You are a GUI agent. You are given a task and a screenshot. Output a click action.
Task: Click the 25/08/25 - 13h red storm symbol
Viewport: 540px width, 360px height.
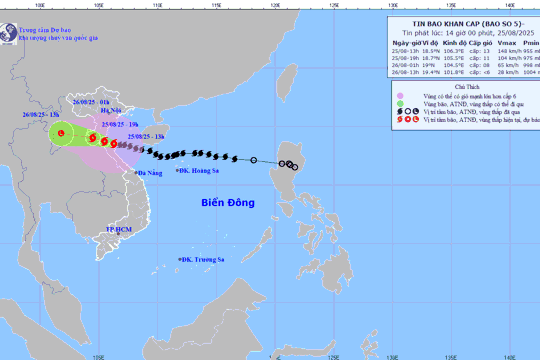tap(114, 144)
